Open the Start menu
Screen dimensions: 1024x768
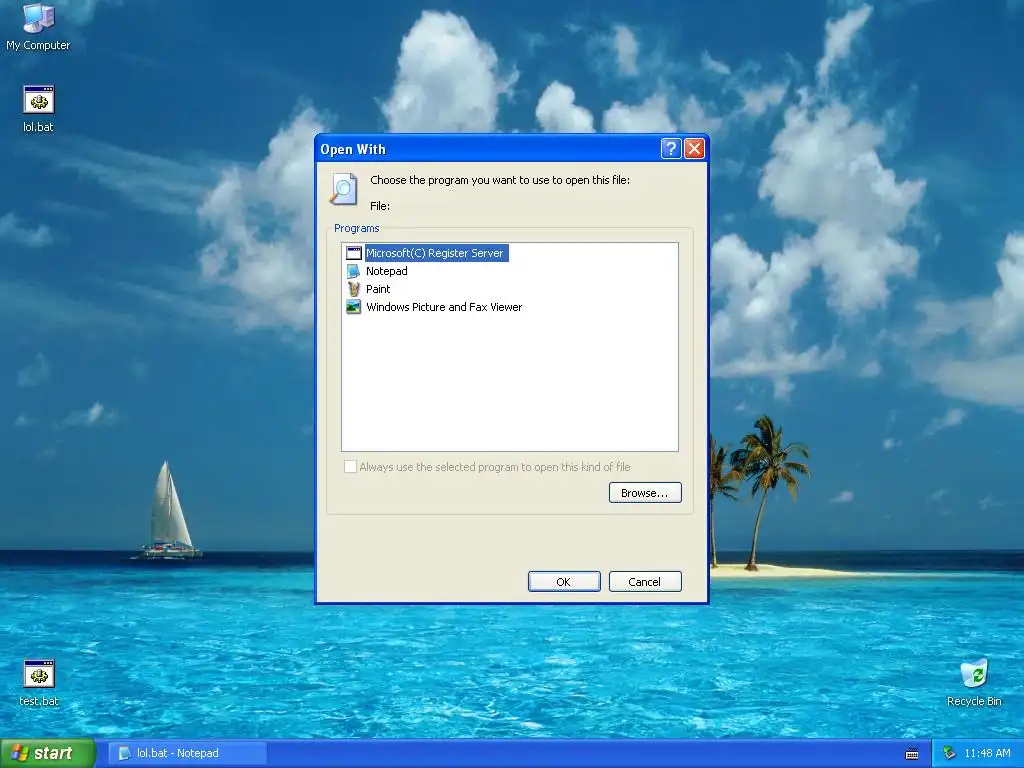(47, 754)
